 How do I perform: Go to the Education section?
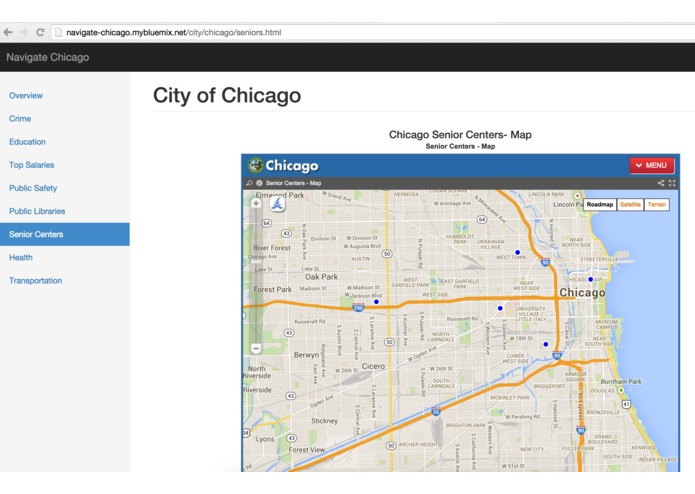pos(27,142)
